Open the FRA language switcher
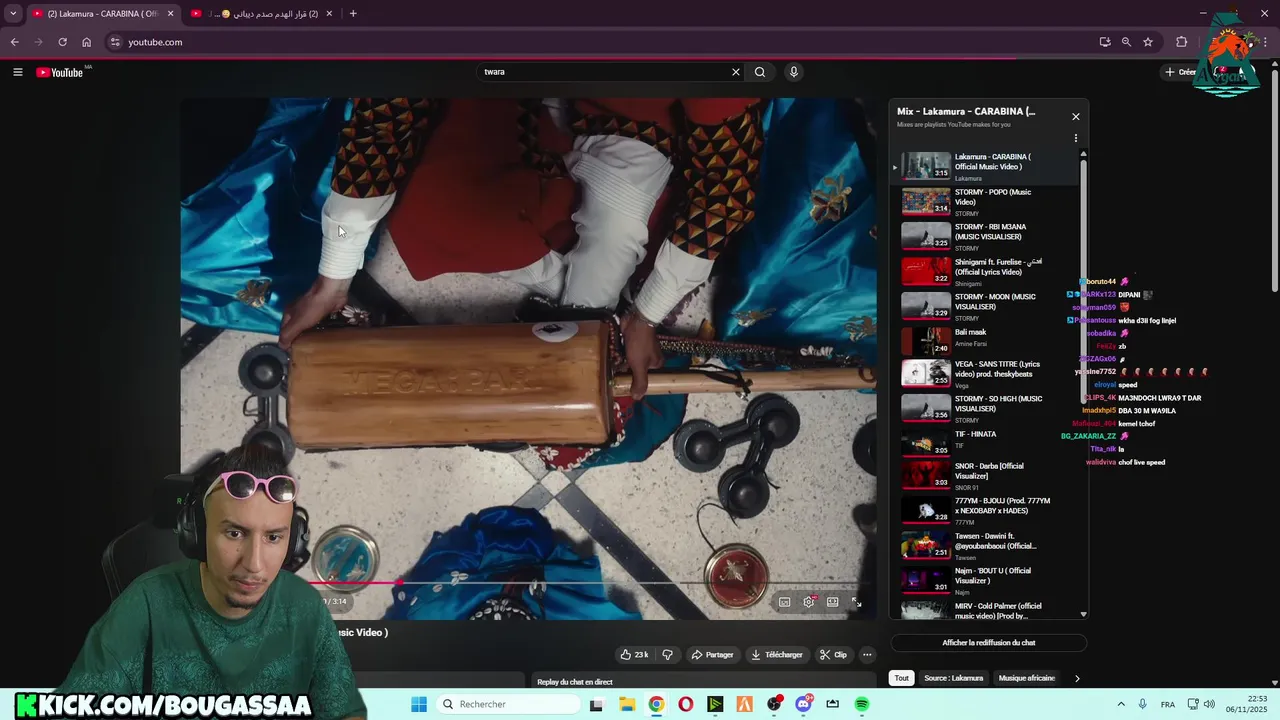 [x=1168, y=705]
